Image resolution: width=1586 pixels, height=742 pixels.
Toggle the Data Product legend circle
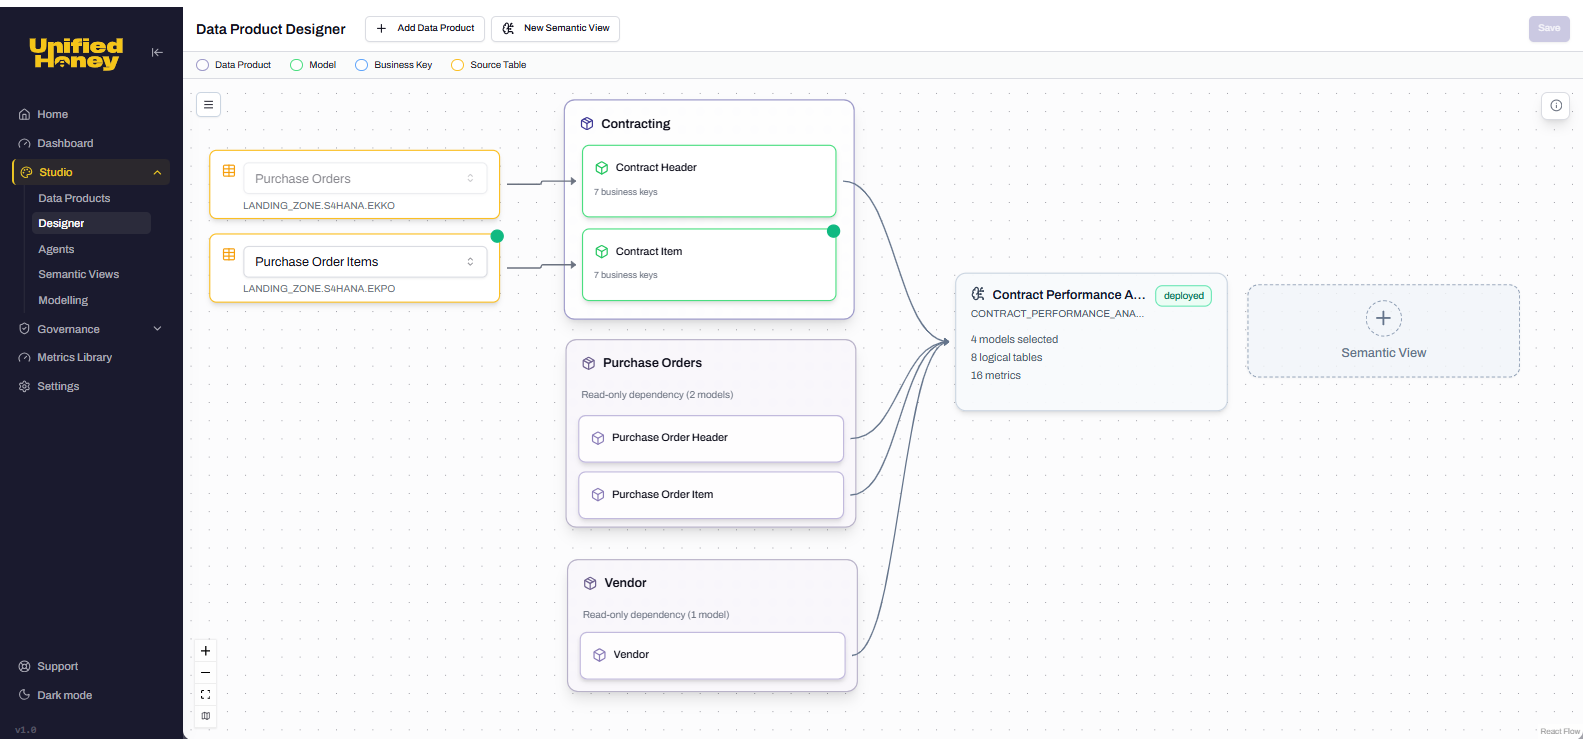203,65
